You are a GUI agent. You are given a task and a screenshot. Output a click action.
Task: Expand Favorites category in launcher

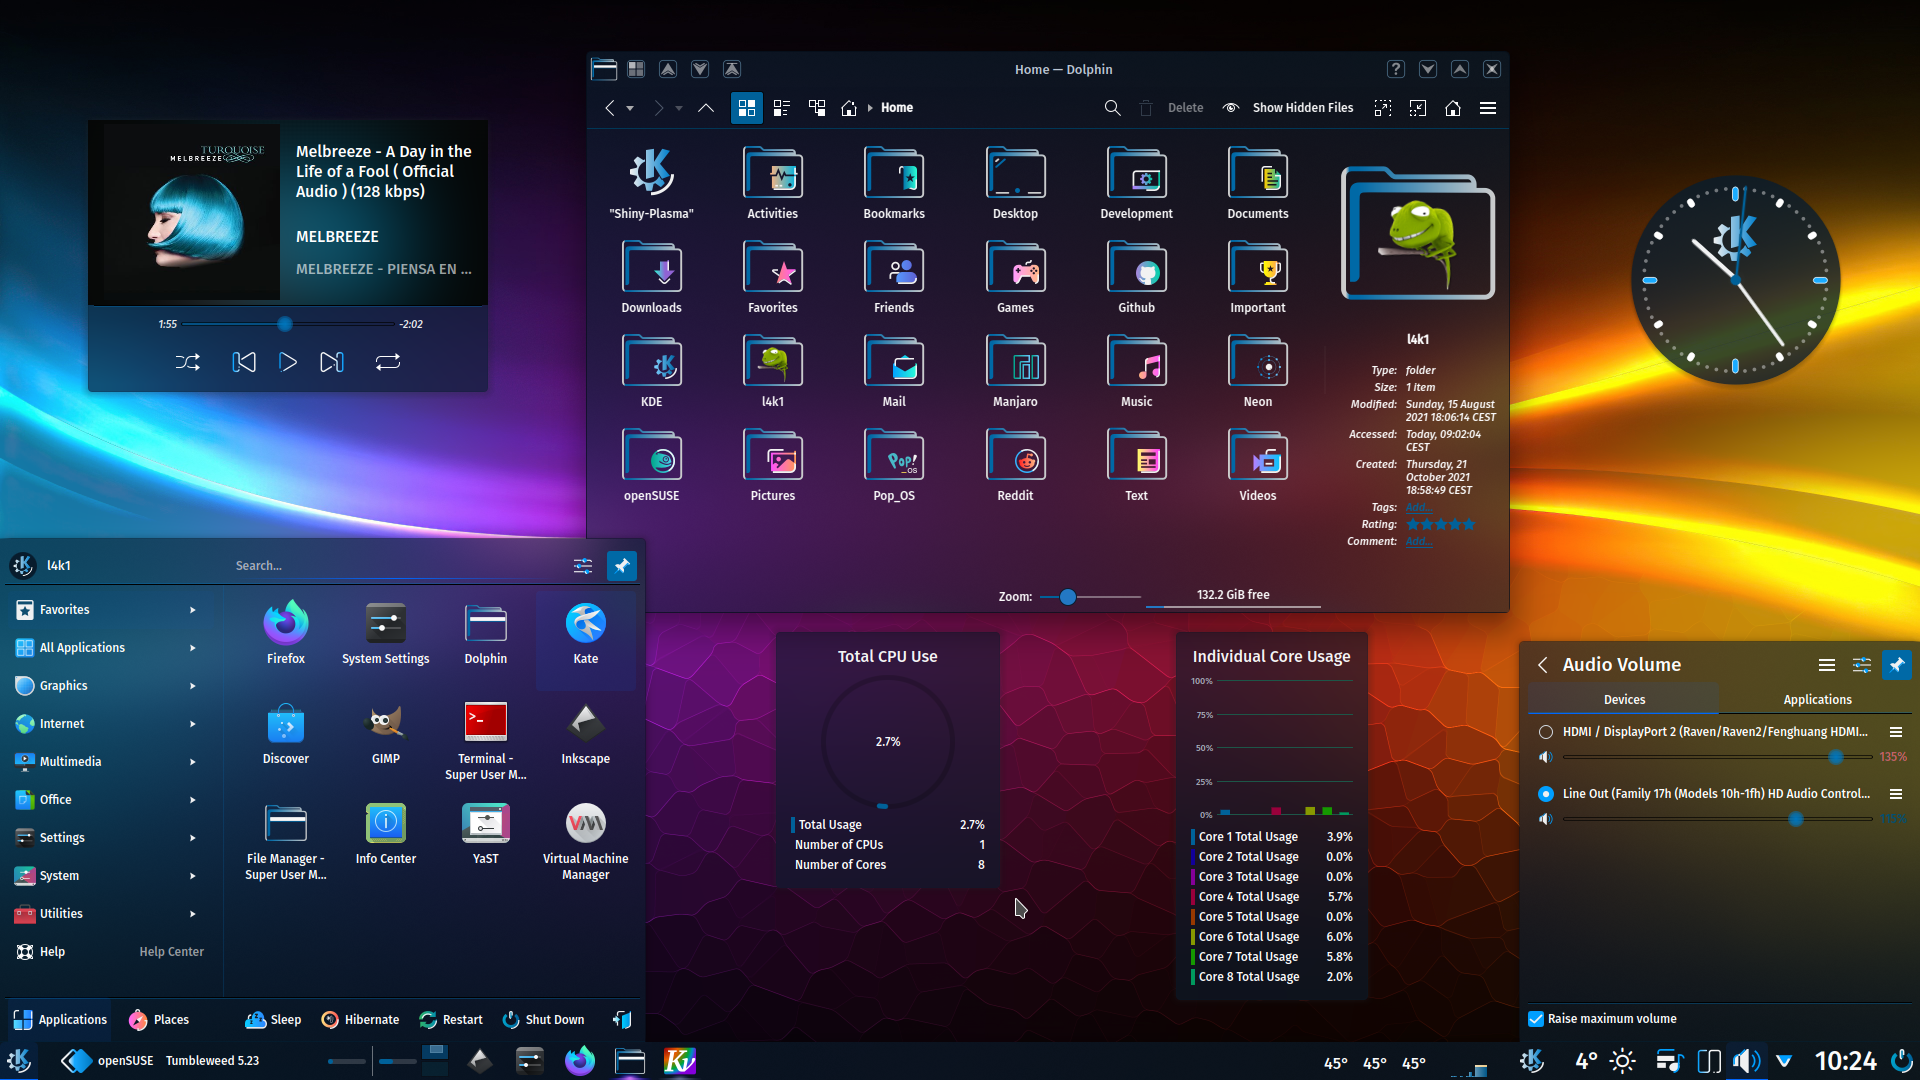pos(107,610)
